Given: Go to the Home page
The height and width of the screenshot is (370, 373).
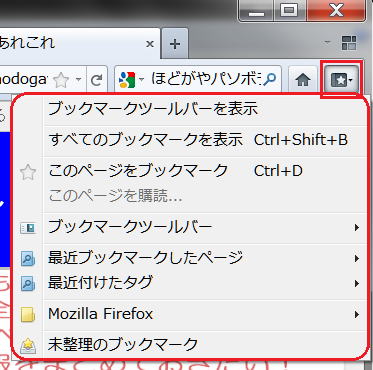Looking at the screenshot, I should (x=303, y=80).
